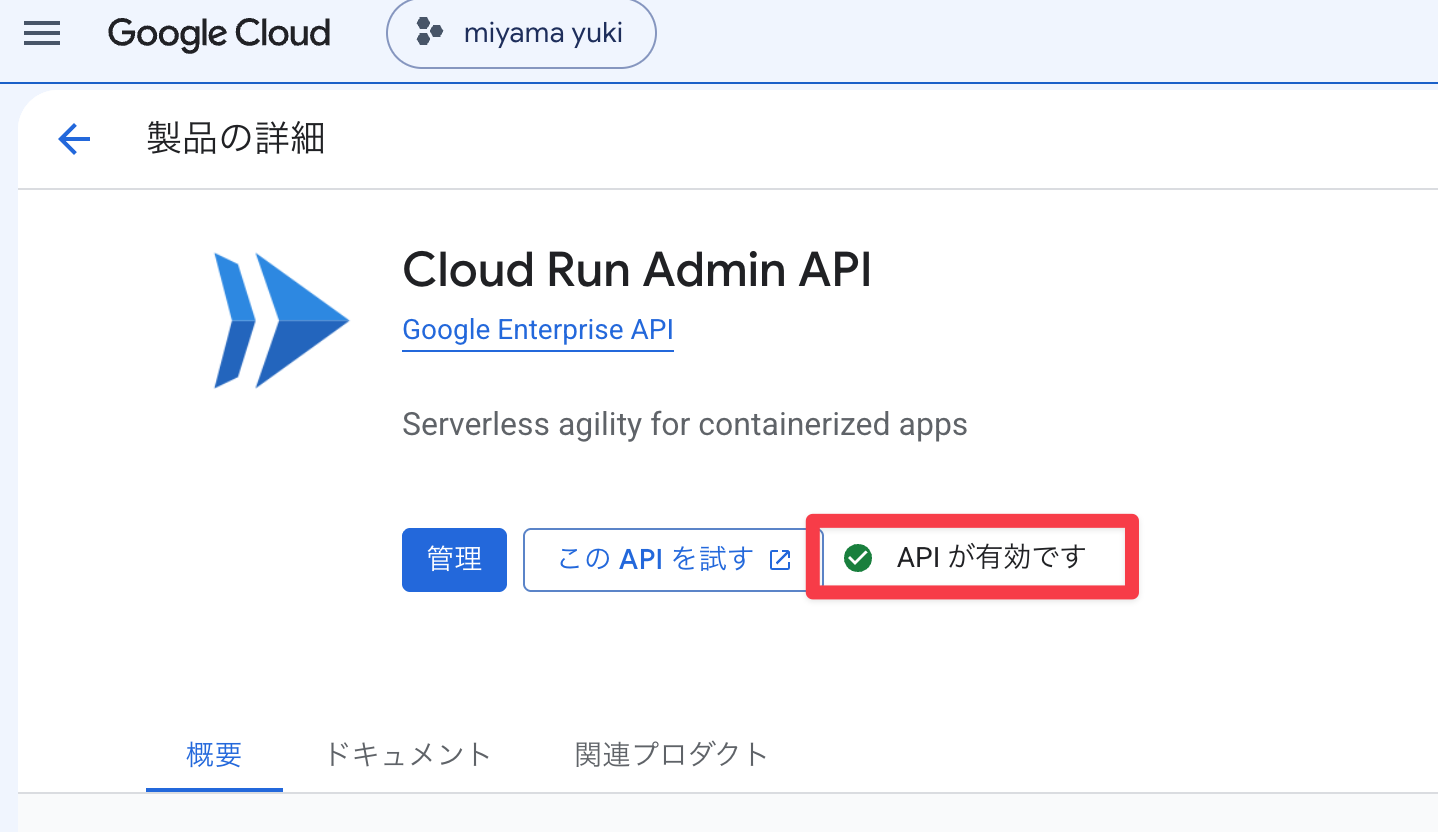
Task: Click the 製品の詳細 page title
Action: tap(236, 139)
